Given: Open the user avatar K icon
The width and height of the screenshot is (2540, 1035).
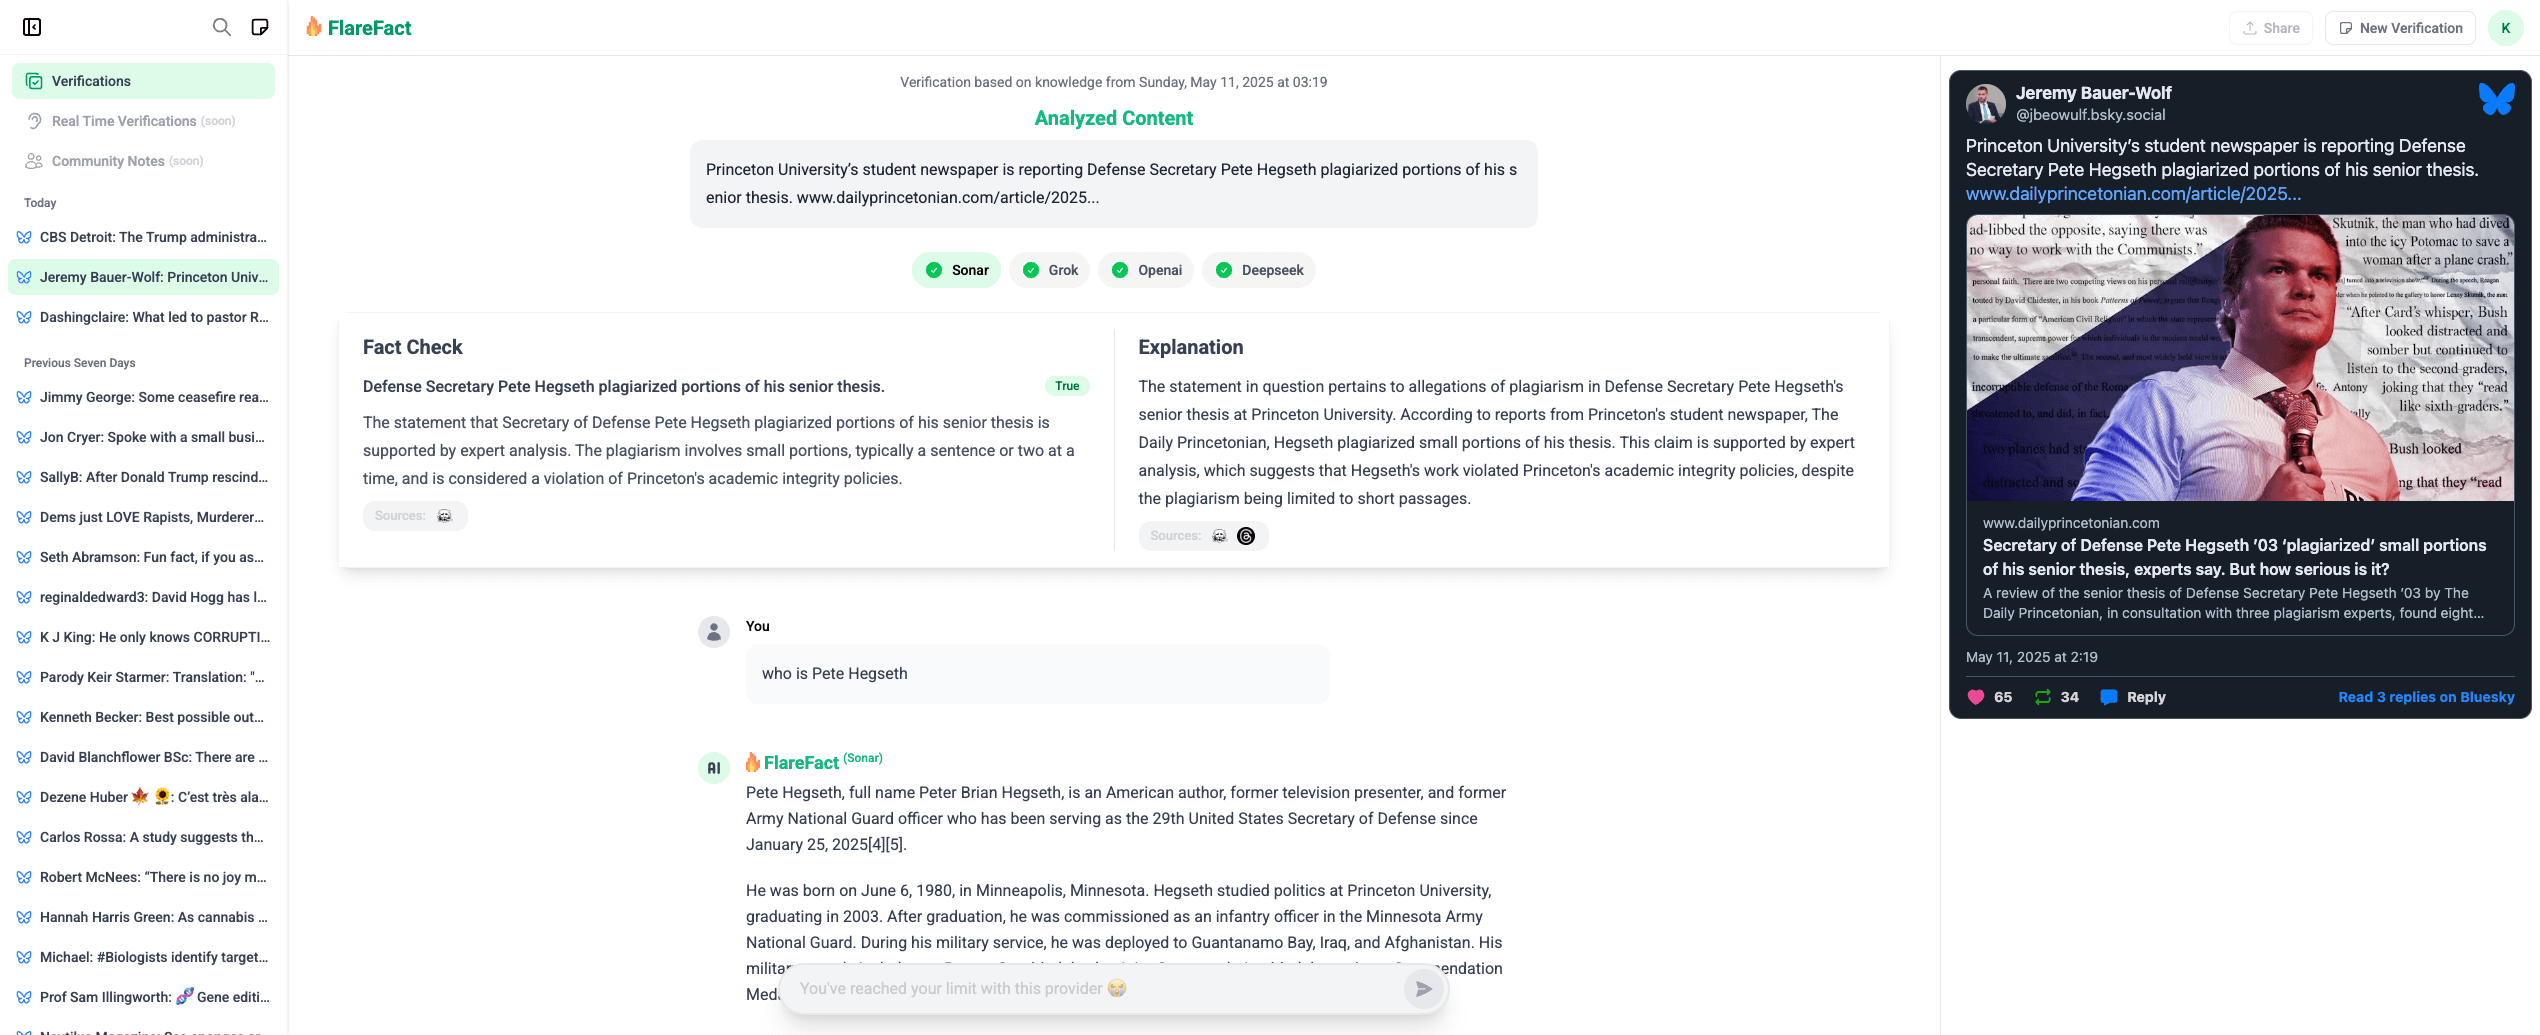Looking at the screenshot, I should (2505, 28).
